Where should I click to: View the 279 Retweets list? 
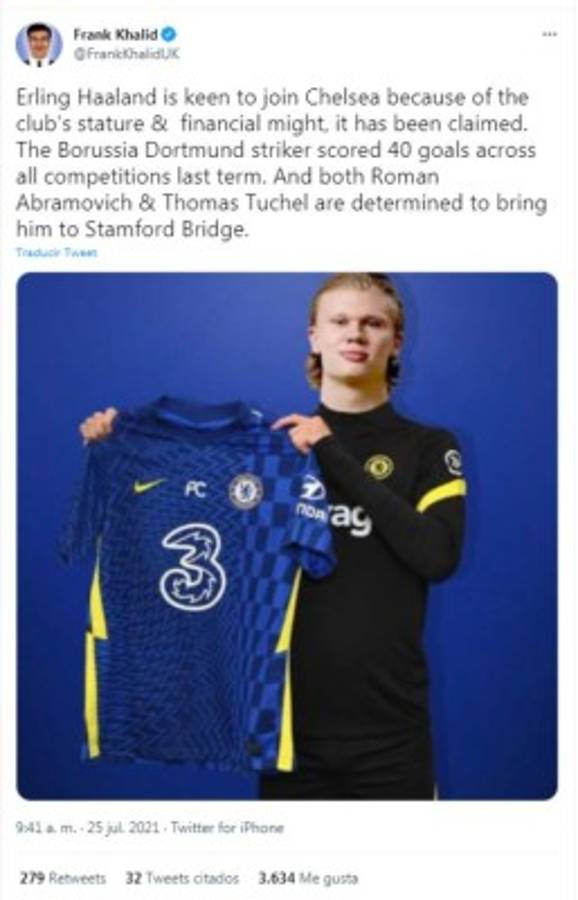(x=63, y=878)
